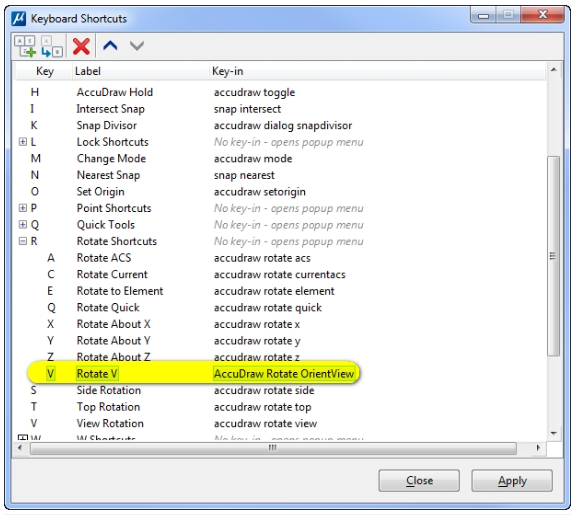The image size is (582, 517).
Task: Select the AccuDraw Hold shortcut row
Action: (280, 92)
